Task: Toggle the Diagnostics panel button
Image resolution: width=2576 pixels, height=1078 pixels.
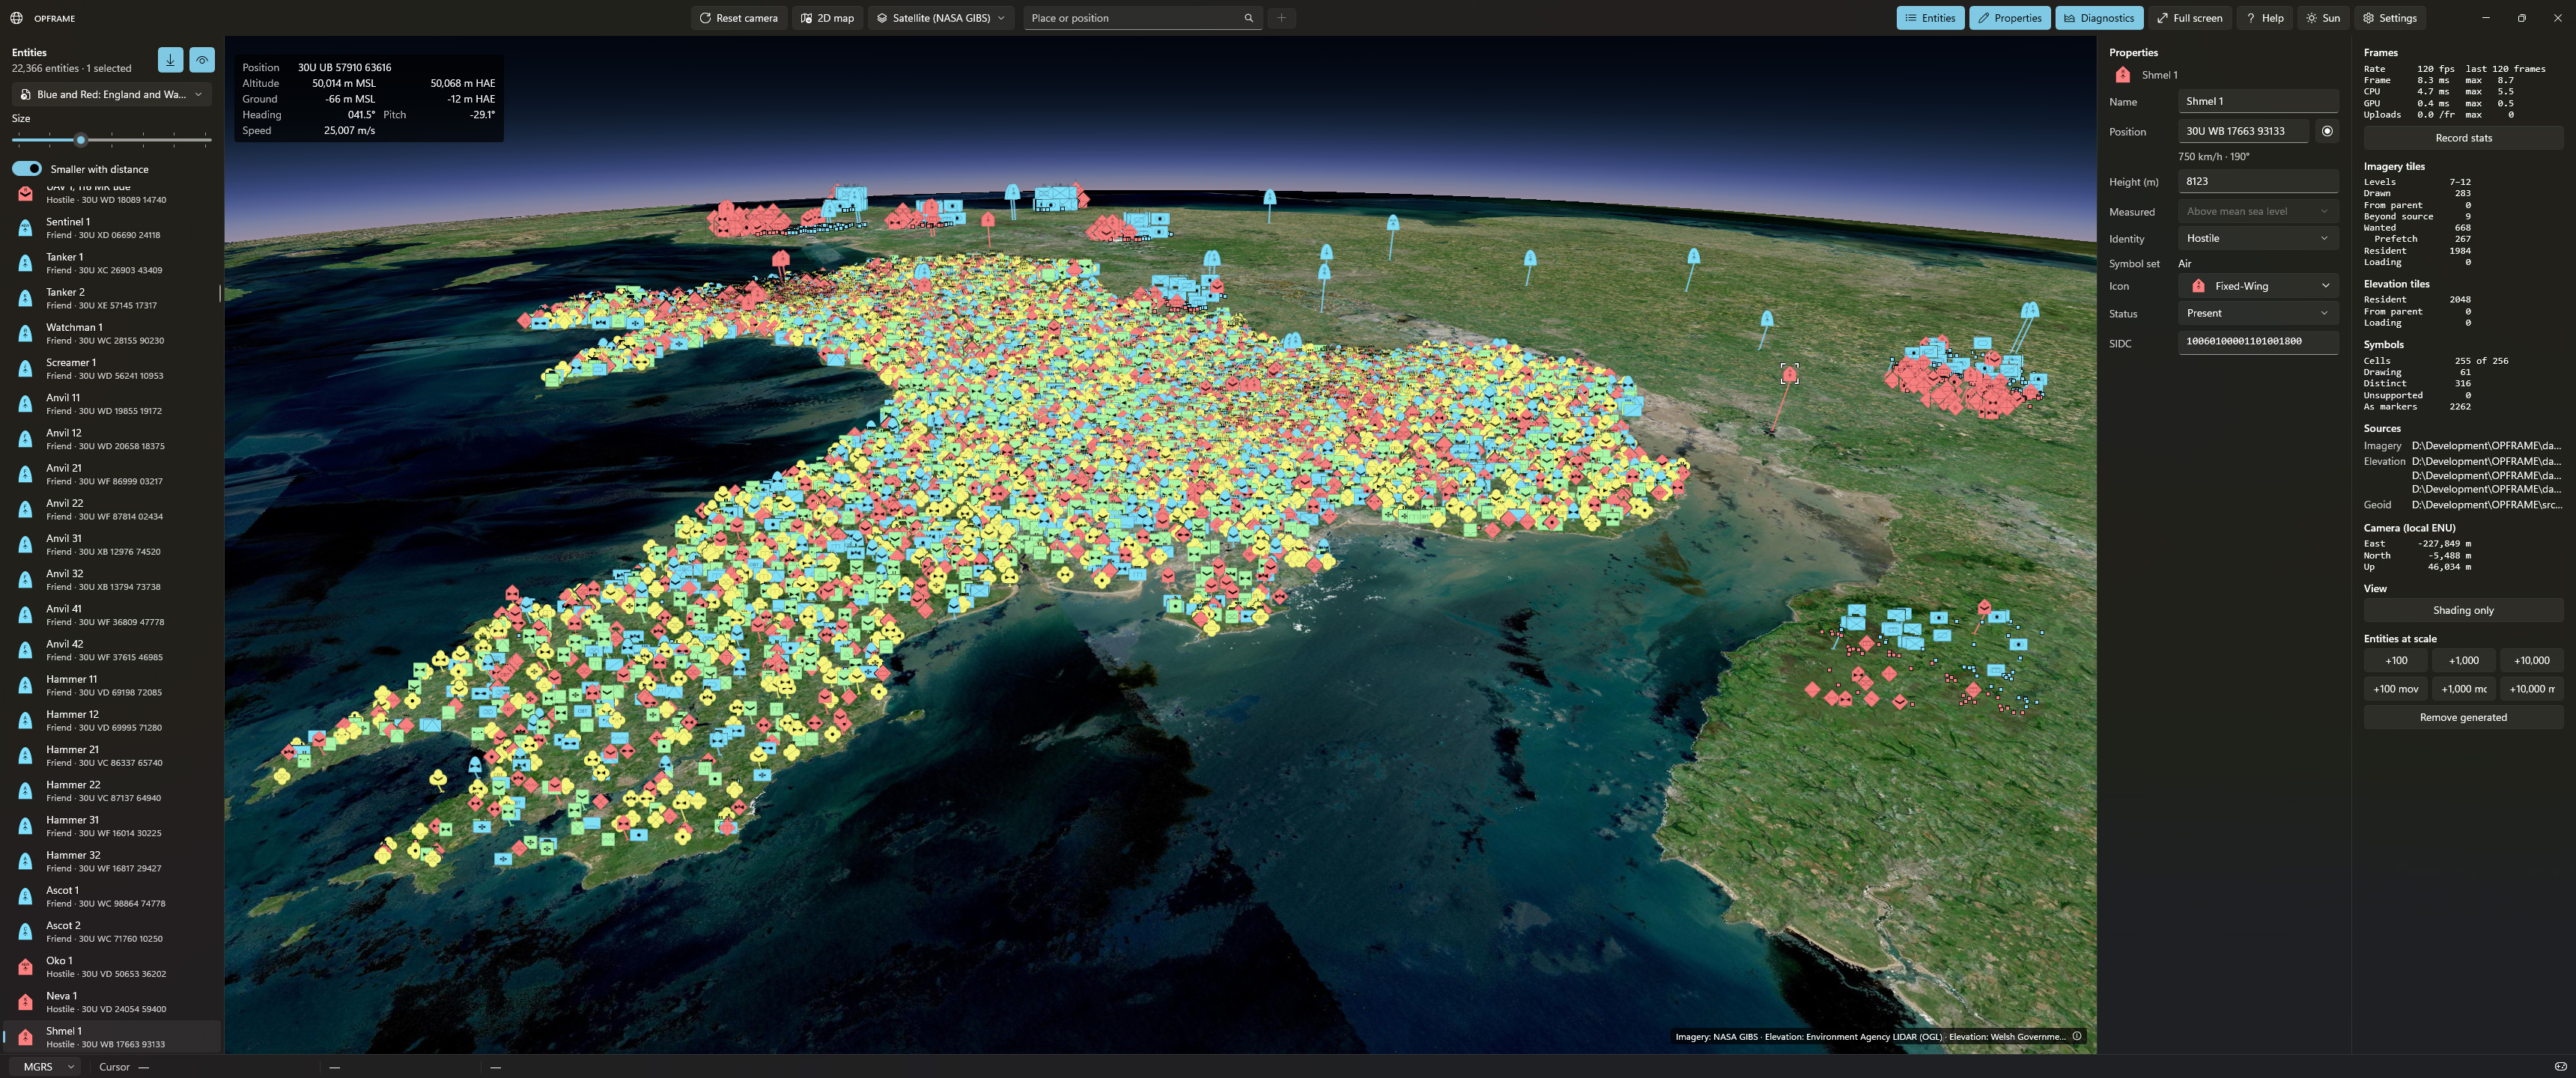Action: (2098, 18)
